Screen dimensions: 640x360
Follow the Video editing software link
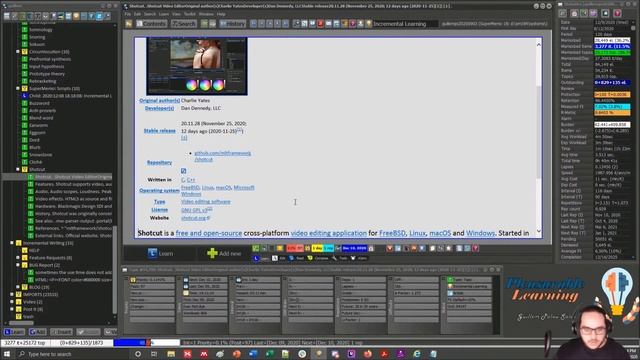tap(206, 202)
